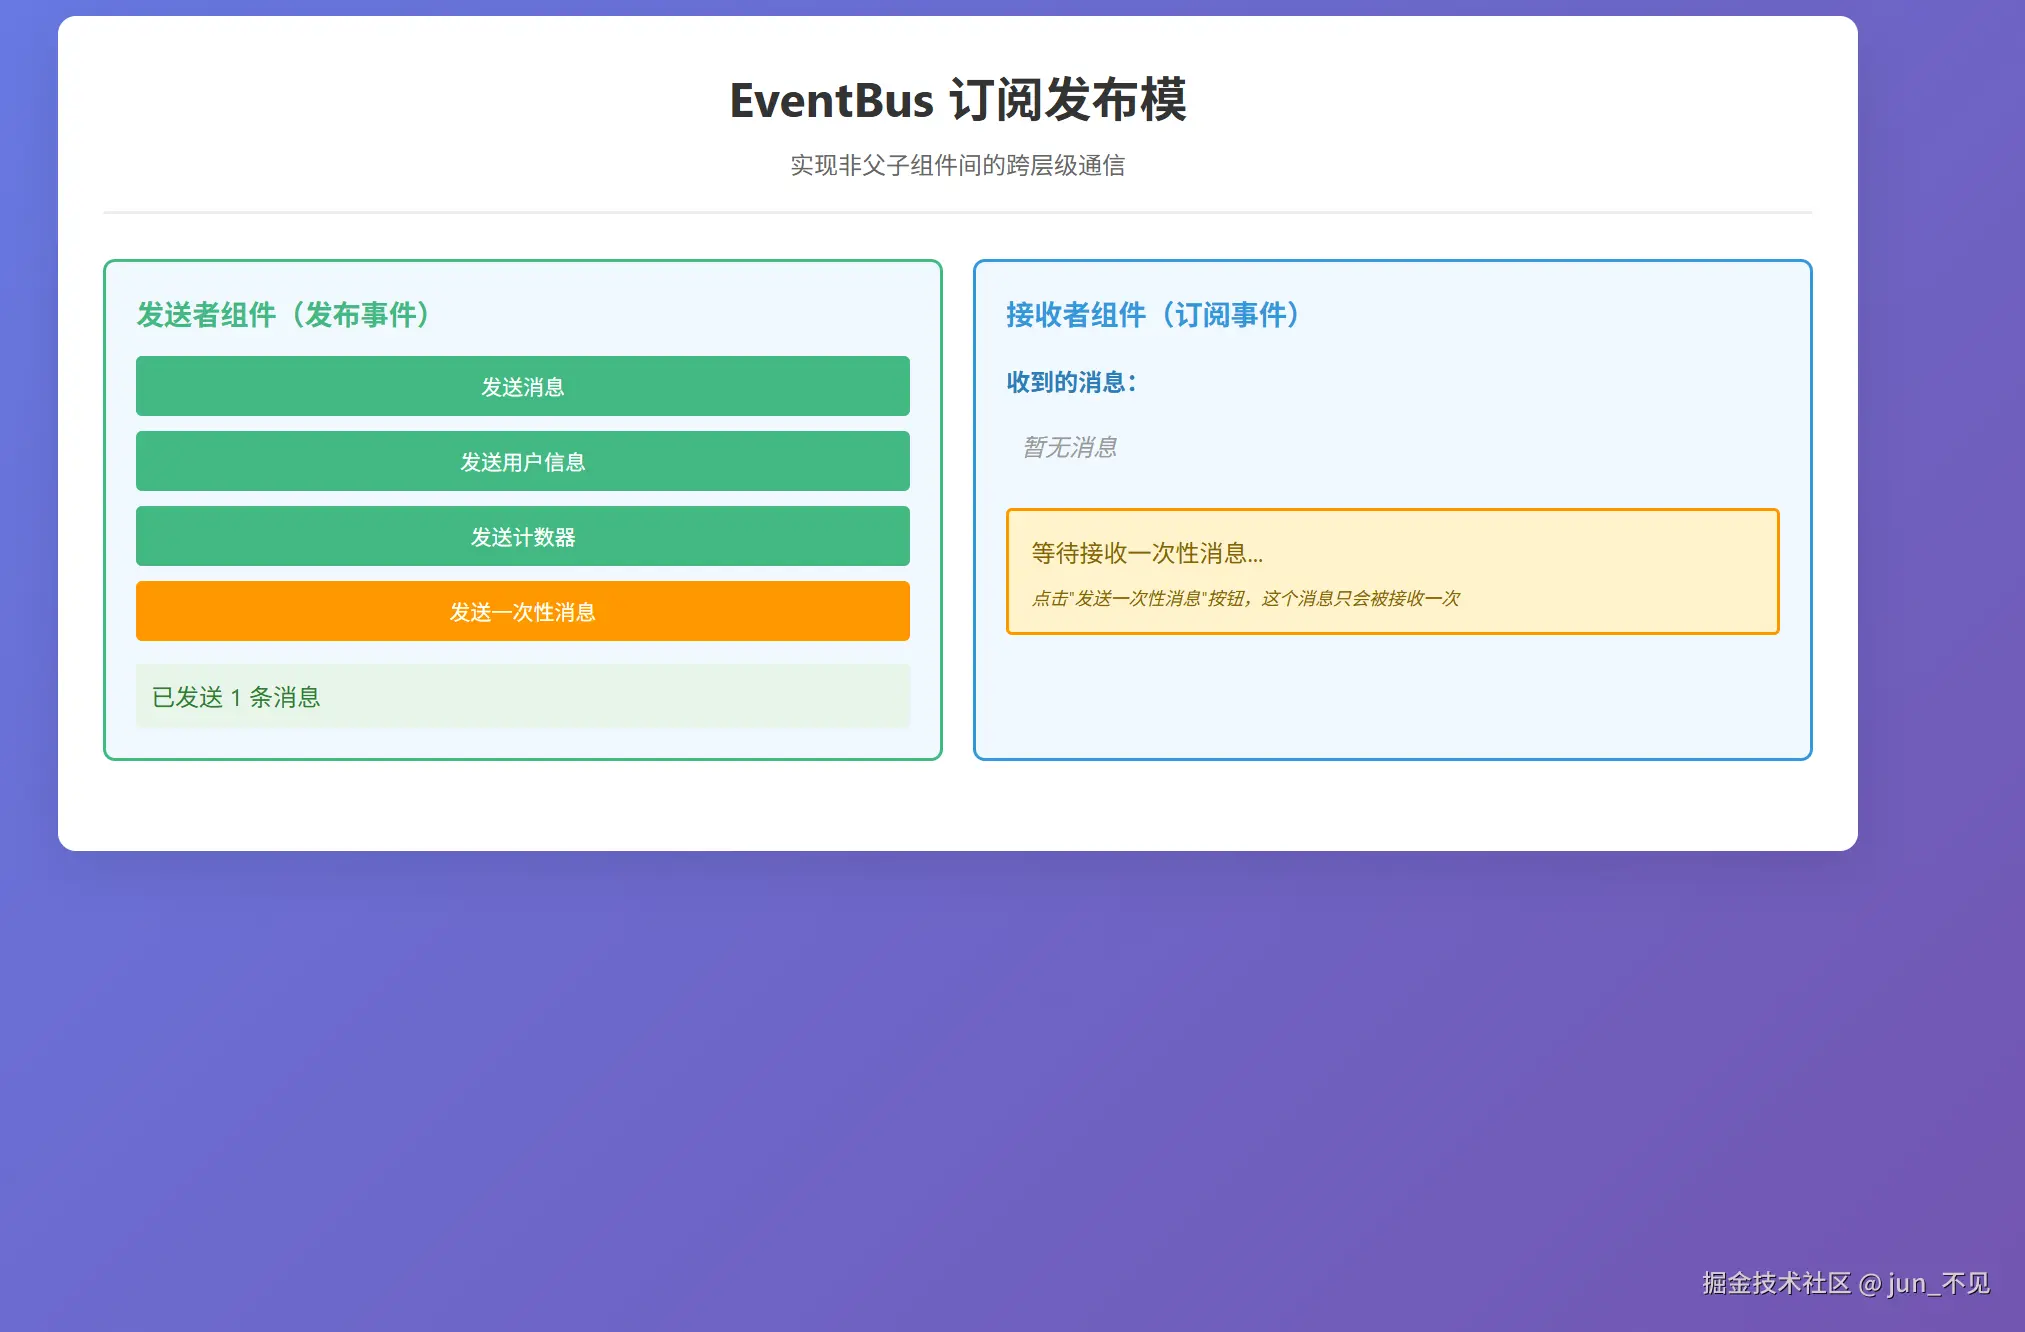Viewport: 2025px width, 1332px height.
Task: Click empty area inside yellow one-time message box
Action: (x=1620, y=570)
